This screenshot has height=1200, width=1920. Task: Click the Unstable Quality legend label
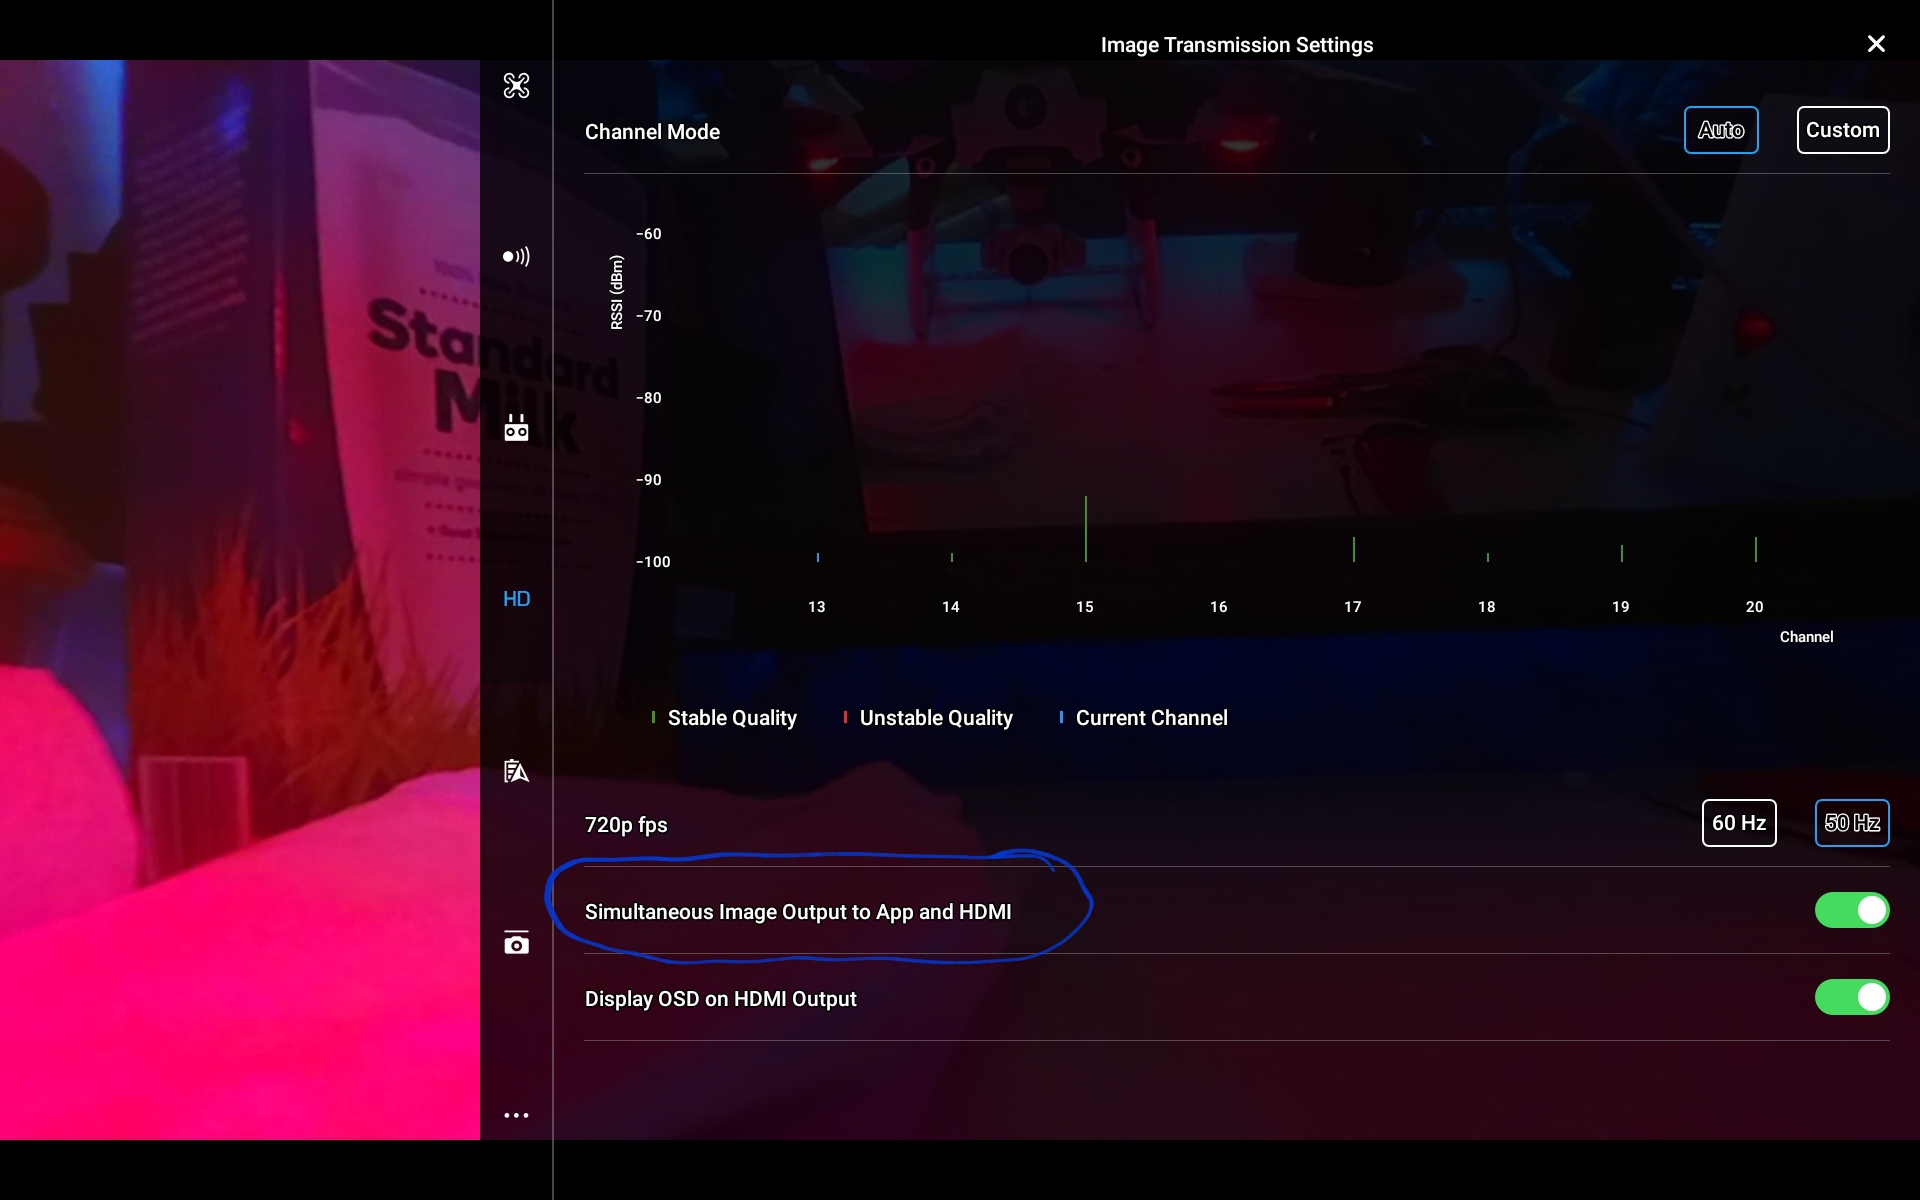tap(936, 718)
